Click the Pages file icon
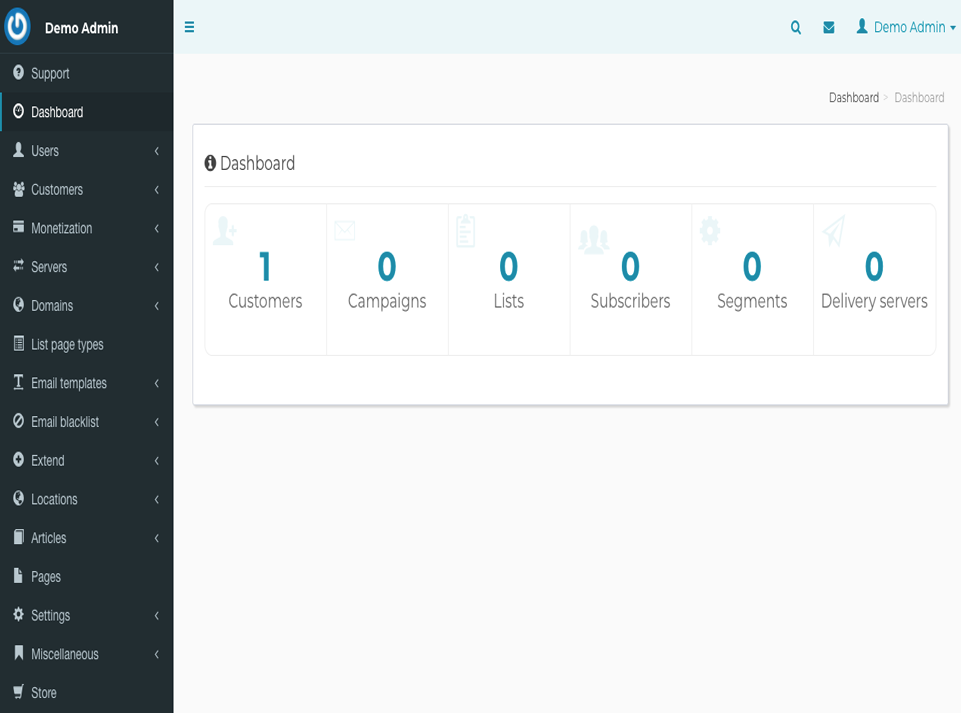Viewport: 961px width, 713px height. click(18, 576)
